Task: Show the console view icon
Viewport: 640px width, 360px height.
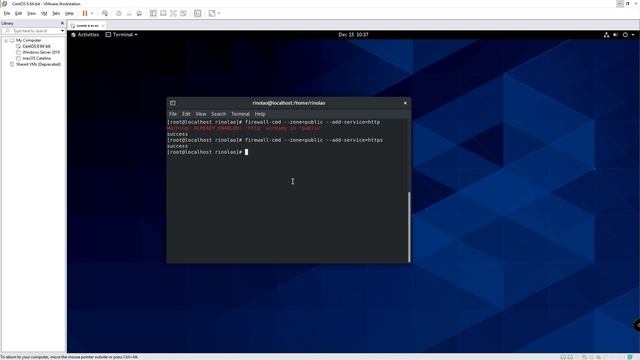Action: [198, 13]
